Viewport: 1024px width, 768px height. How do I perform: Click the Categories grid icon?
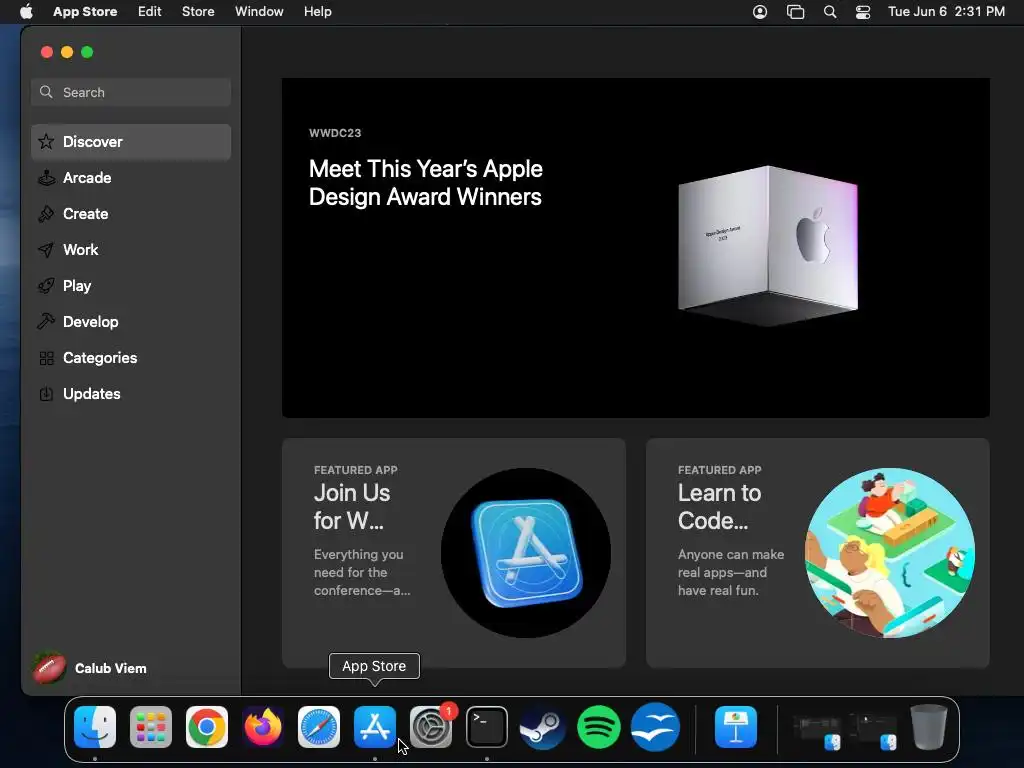click(x=46, y=358)
